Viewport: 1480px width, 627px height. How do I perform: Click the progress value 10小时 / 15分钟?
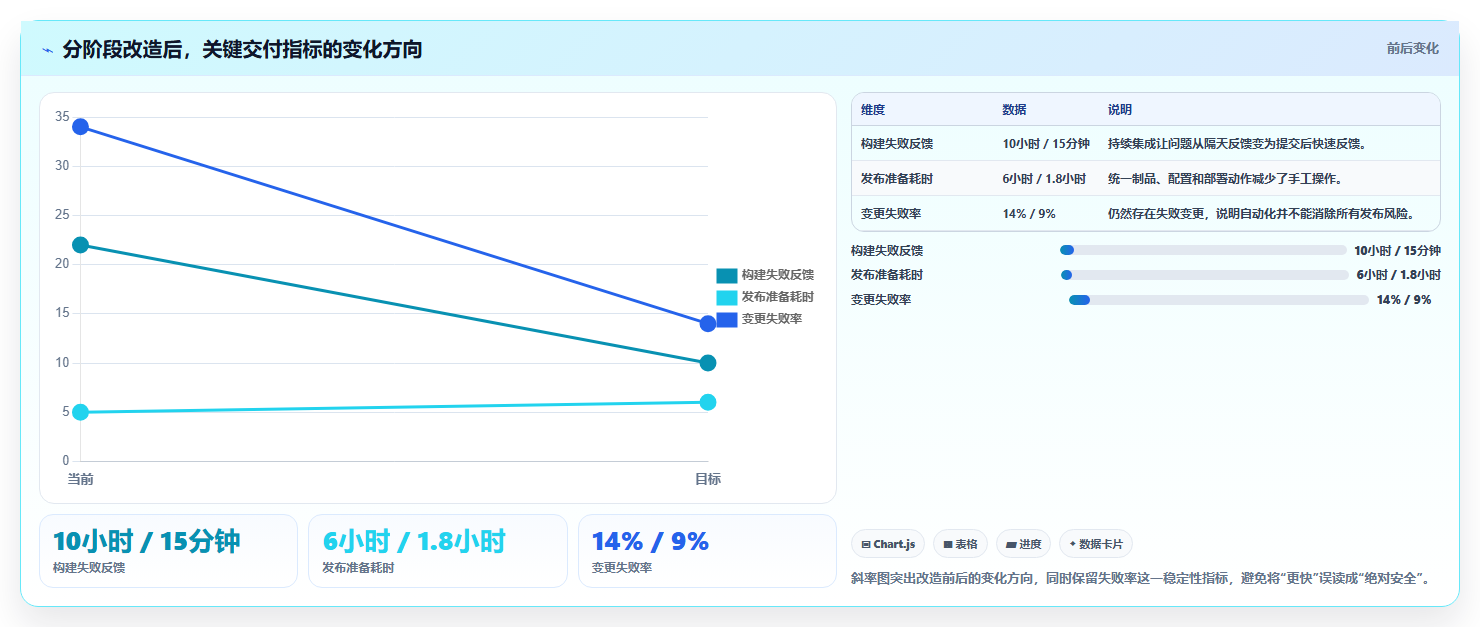coord(1398,251)
